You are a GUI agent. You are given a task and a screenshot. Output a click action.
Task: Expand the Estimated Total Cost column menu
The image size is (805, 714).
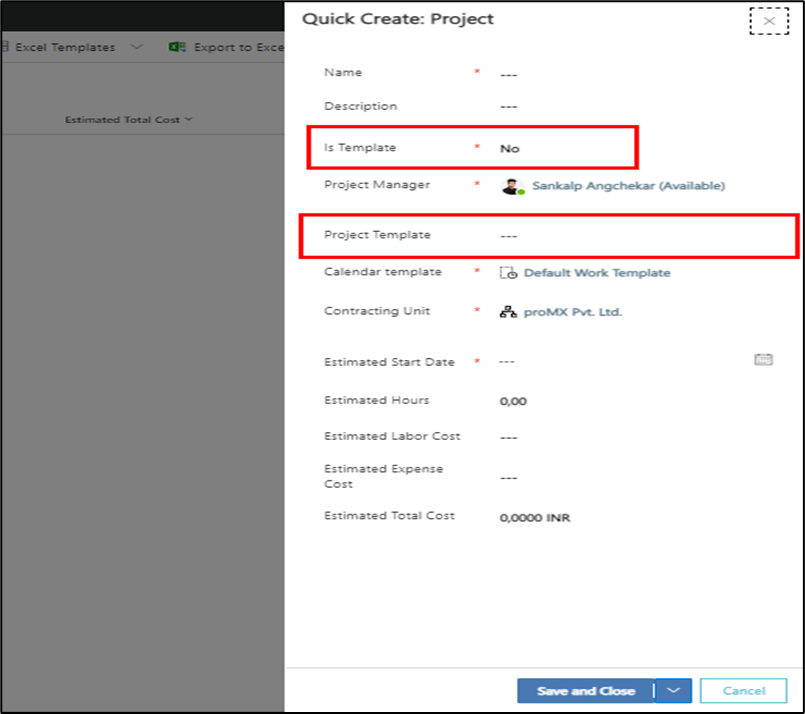189,120
